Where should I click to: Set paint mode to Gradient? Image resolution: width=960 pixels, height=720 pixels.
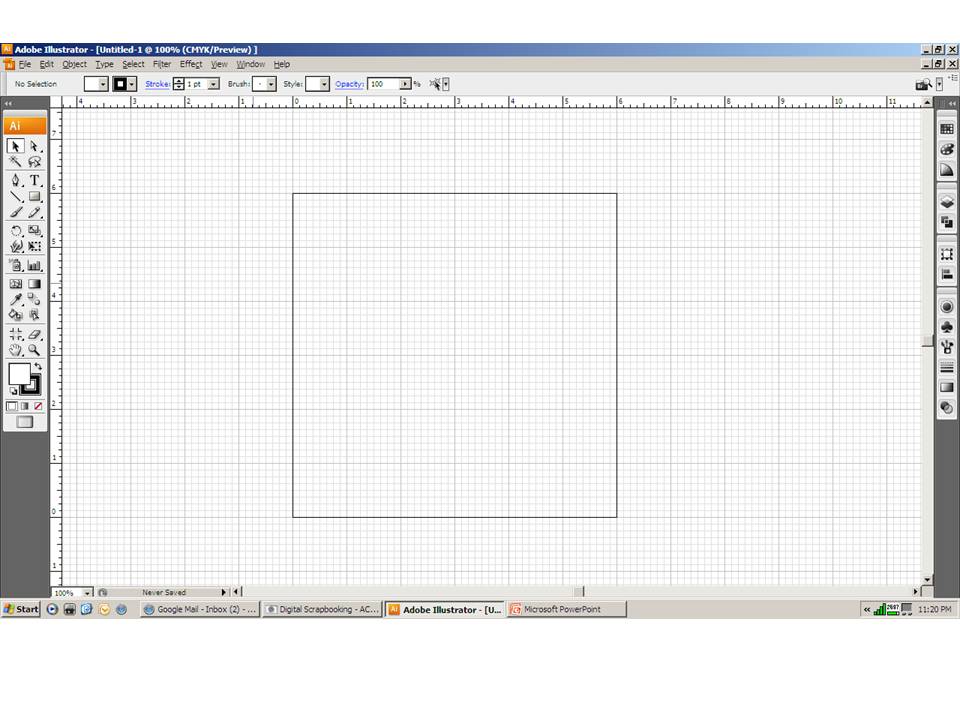24,406
